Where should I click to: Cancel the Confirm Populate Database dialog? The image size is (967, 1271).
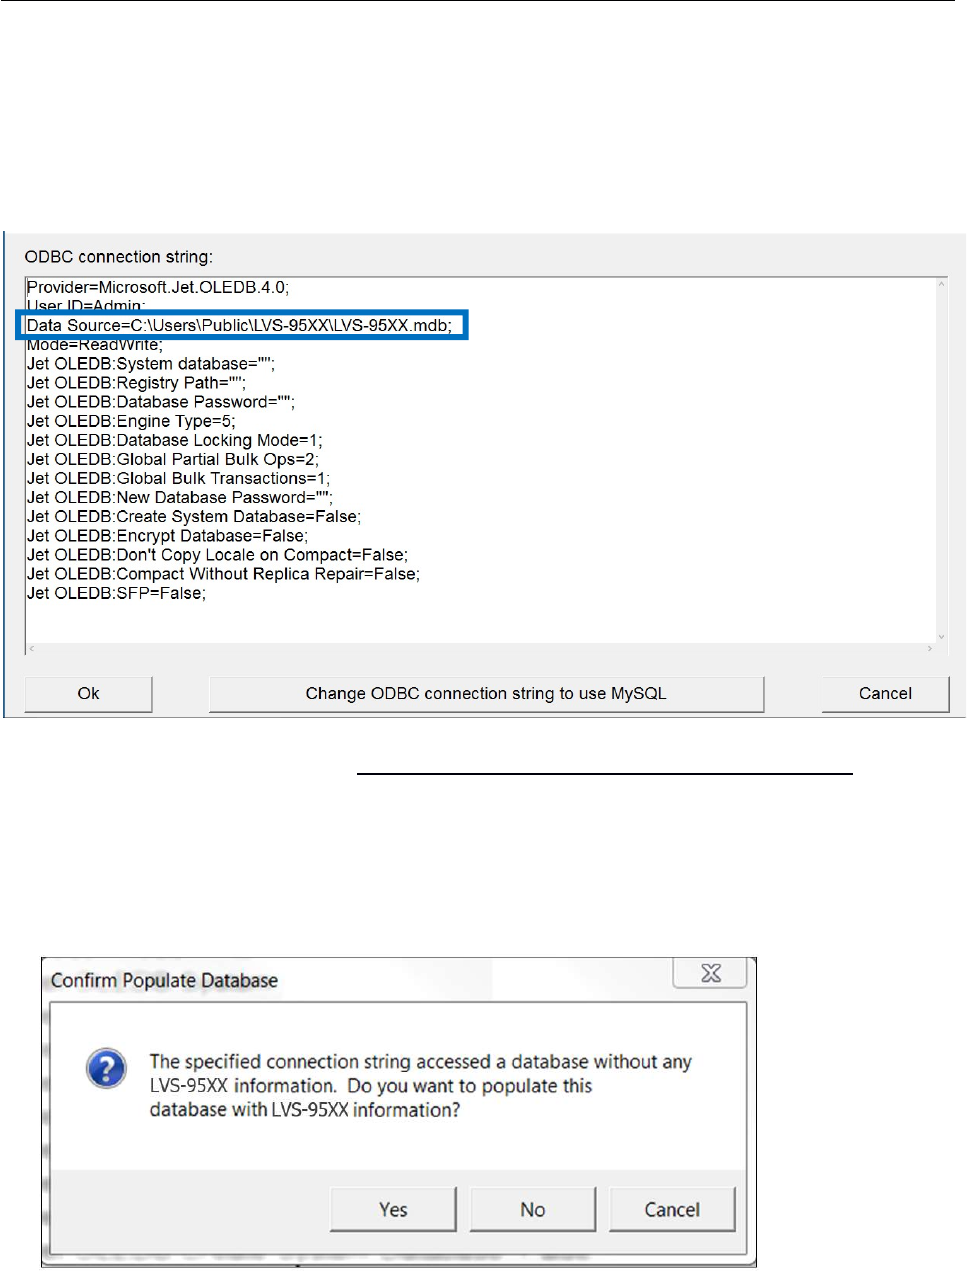[x=672, y=1210]
